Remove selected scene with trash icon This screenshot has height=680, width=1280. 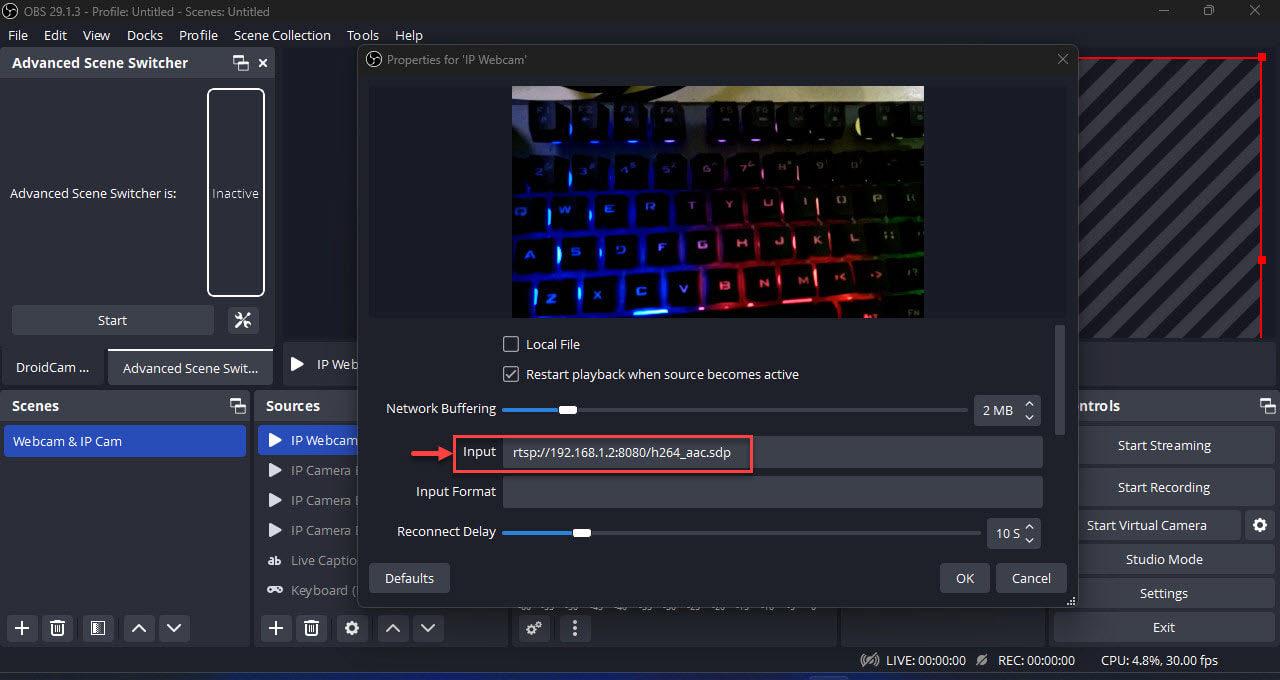(x=58, y=628)
